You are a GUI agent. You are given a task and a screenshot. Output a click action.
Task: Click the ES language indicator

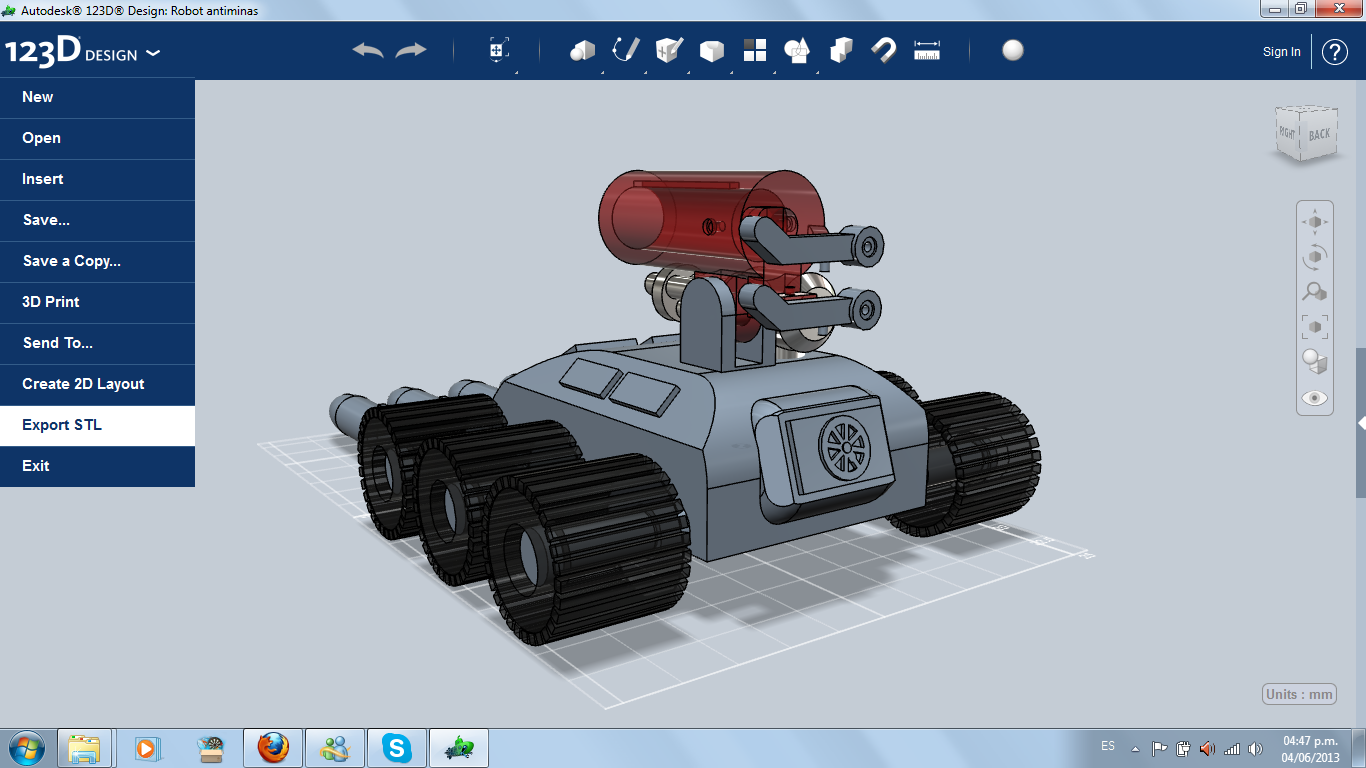click(1108, 746)
